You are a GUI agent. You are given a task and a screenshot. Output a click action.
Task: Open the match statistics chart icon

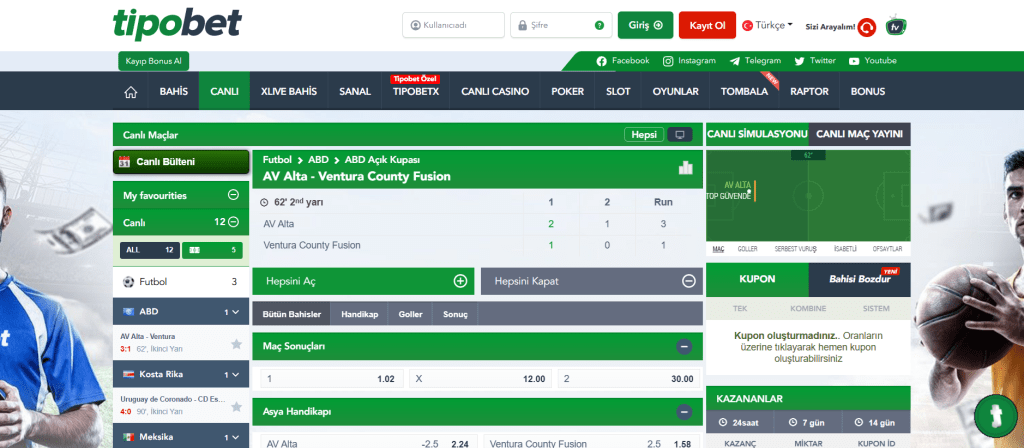[685, 168]
